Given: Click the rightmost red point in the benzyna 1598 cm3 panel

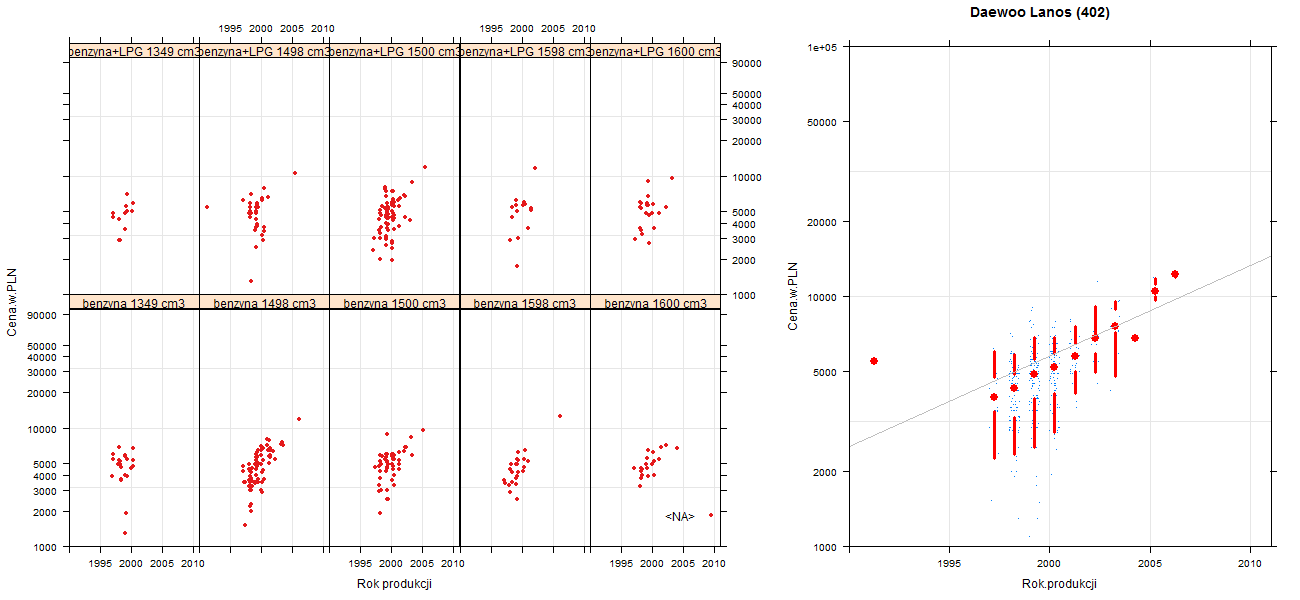Looking at the screenshot, I should (560, 416).
